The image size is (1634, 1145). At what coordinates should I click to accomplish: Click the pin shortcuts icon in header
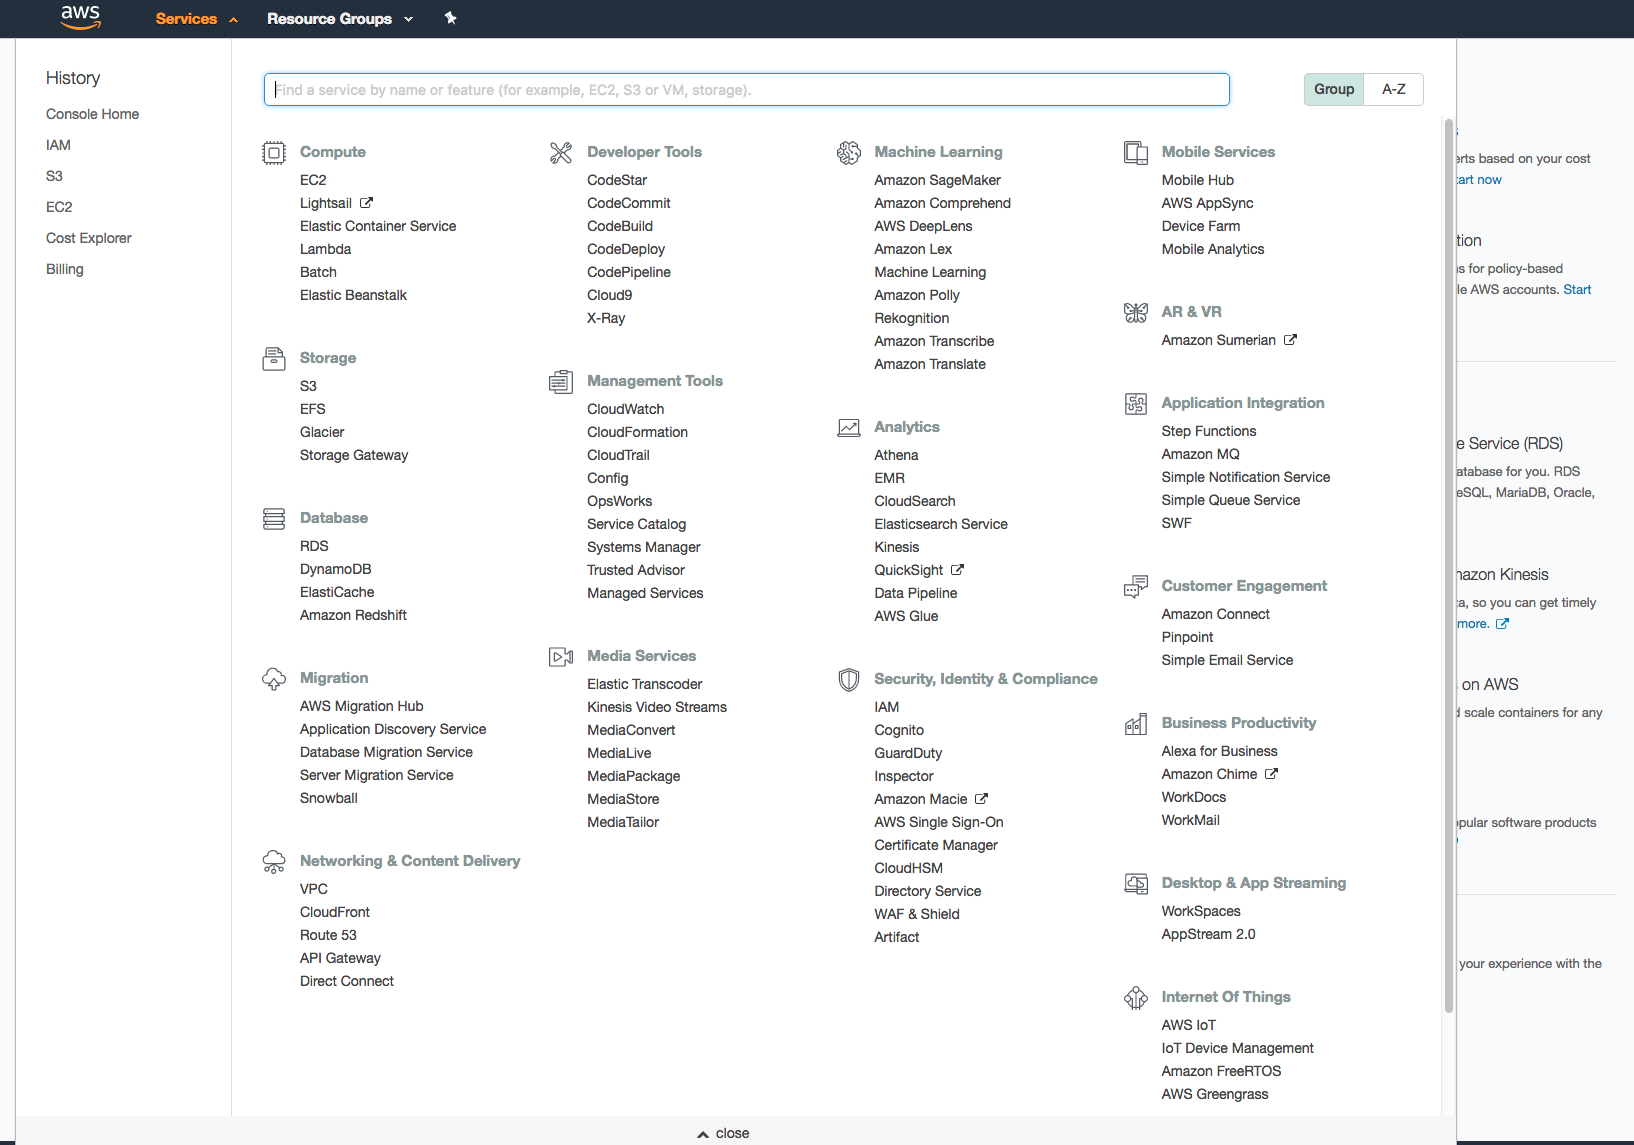point(451,18)
